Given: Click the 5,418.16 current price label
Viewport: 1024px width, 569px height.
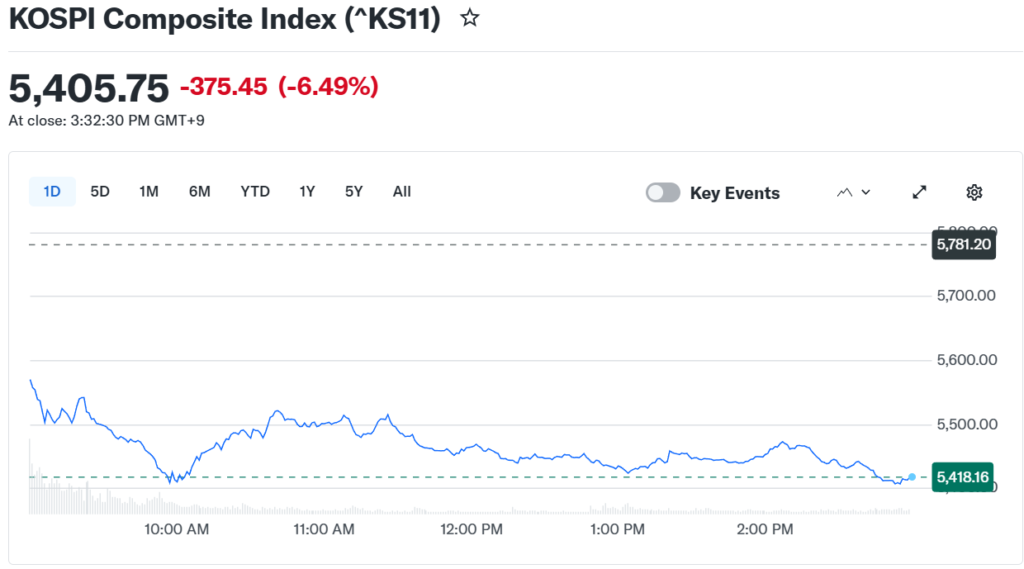Looking at the screenshot, I should coord(963,477).
